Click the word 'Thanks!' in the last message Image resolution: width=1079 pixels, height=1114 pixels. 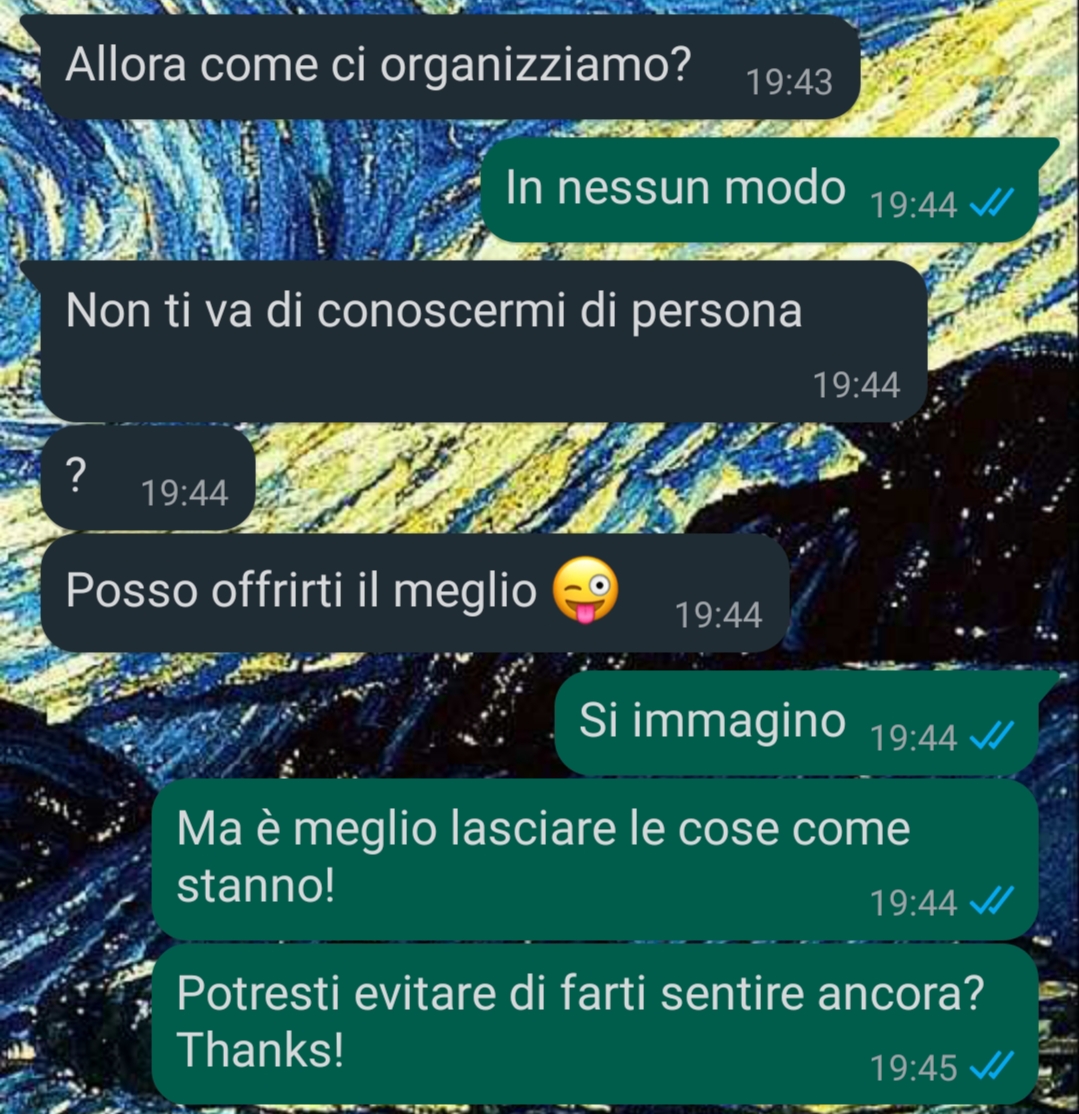tap(260, 1050)
